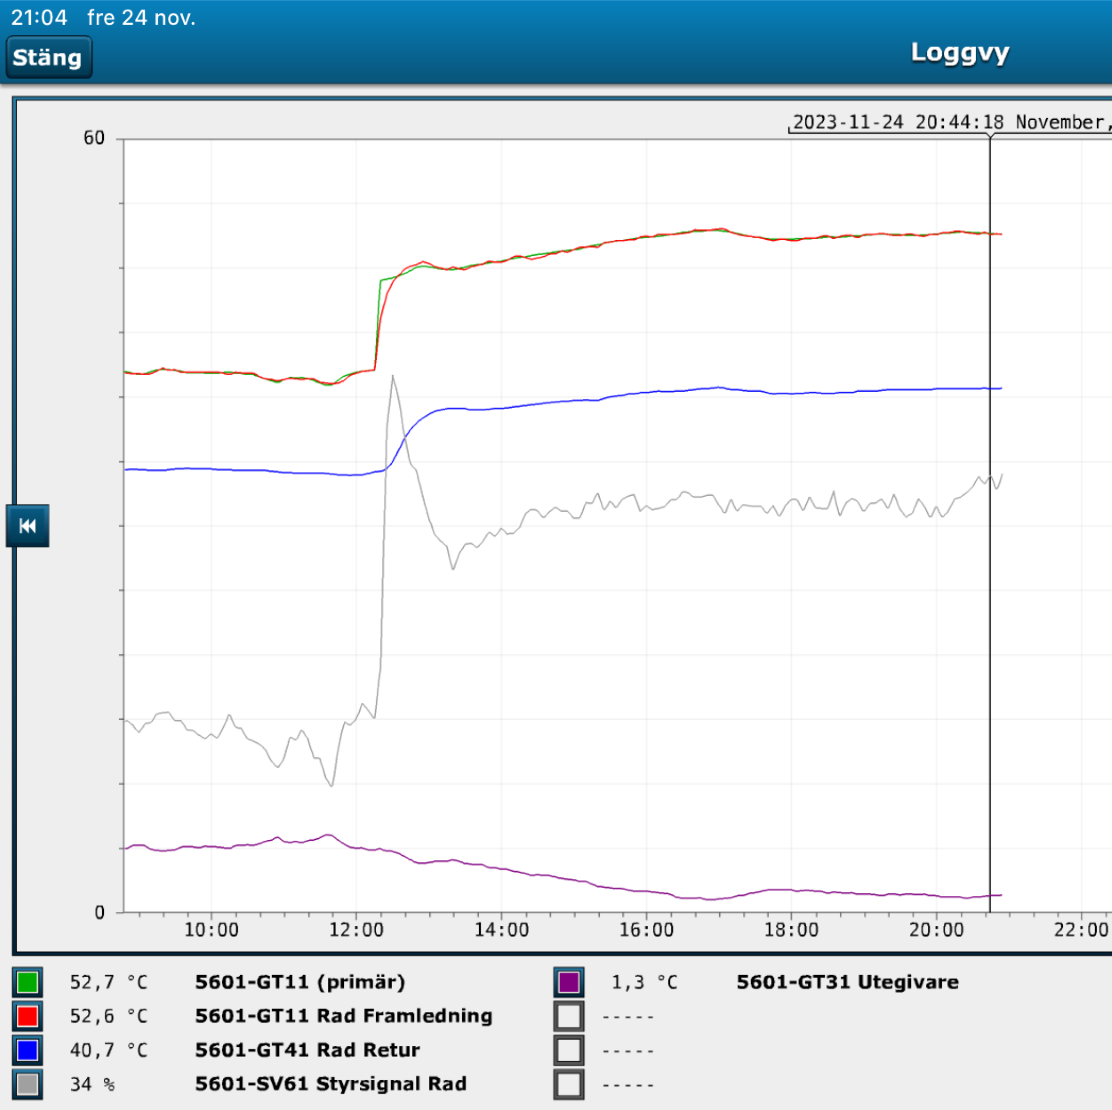Tap the 21:04 clock in status bar
Screen dimensions: 1112x1110
(x=39, y=17)
